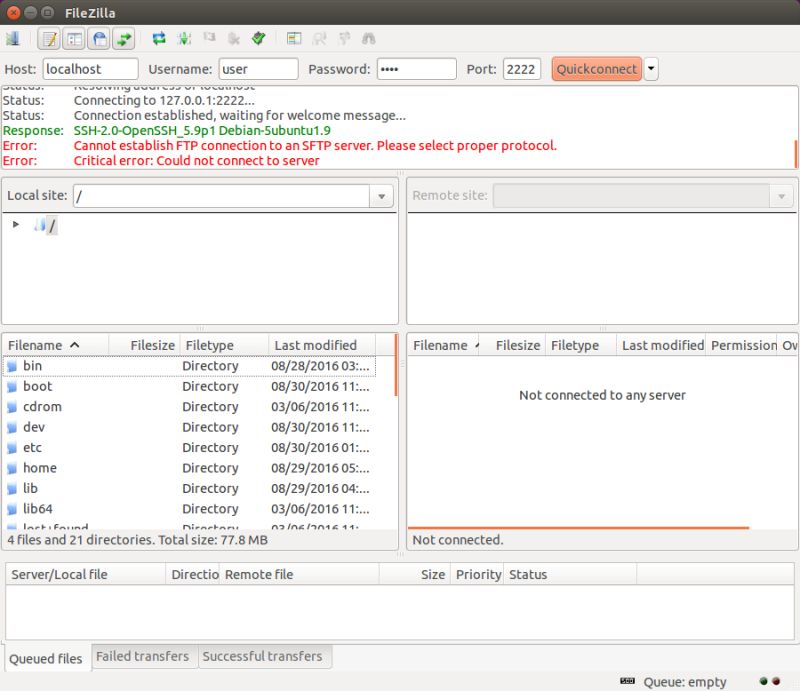Click inside the Host input field

(90, 69)
